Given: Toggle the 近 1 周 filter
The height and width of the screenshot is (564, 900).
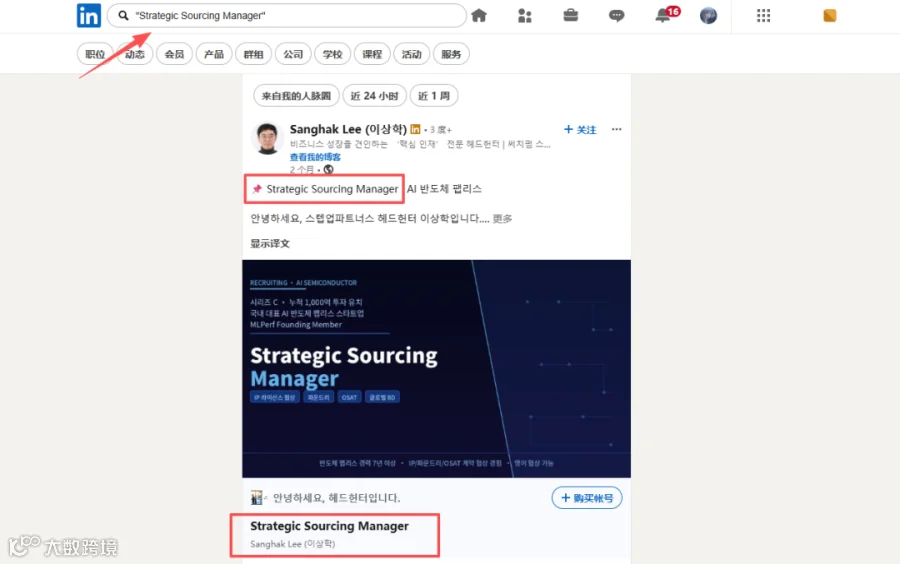Looking at the screenshot, I should click(x=434, y=96).
